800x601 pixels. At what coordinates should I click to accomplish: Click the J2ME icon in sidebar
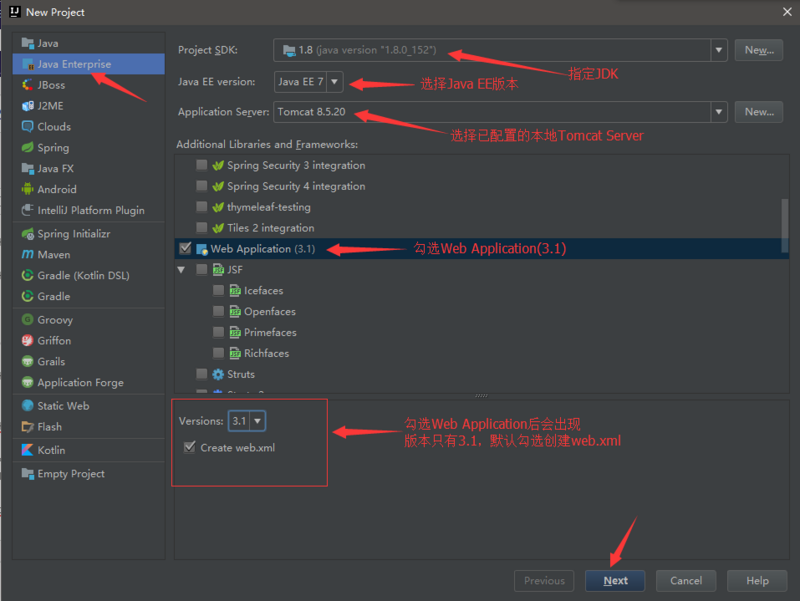(x=28, y=106)
